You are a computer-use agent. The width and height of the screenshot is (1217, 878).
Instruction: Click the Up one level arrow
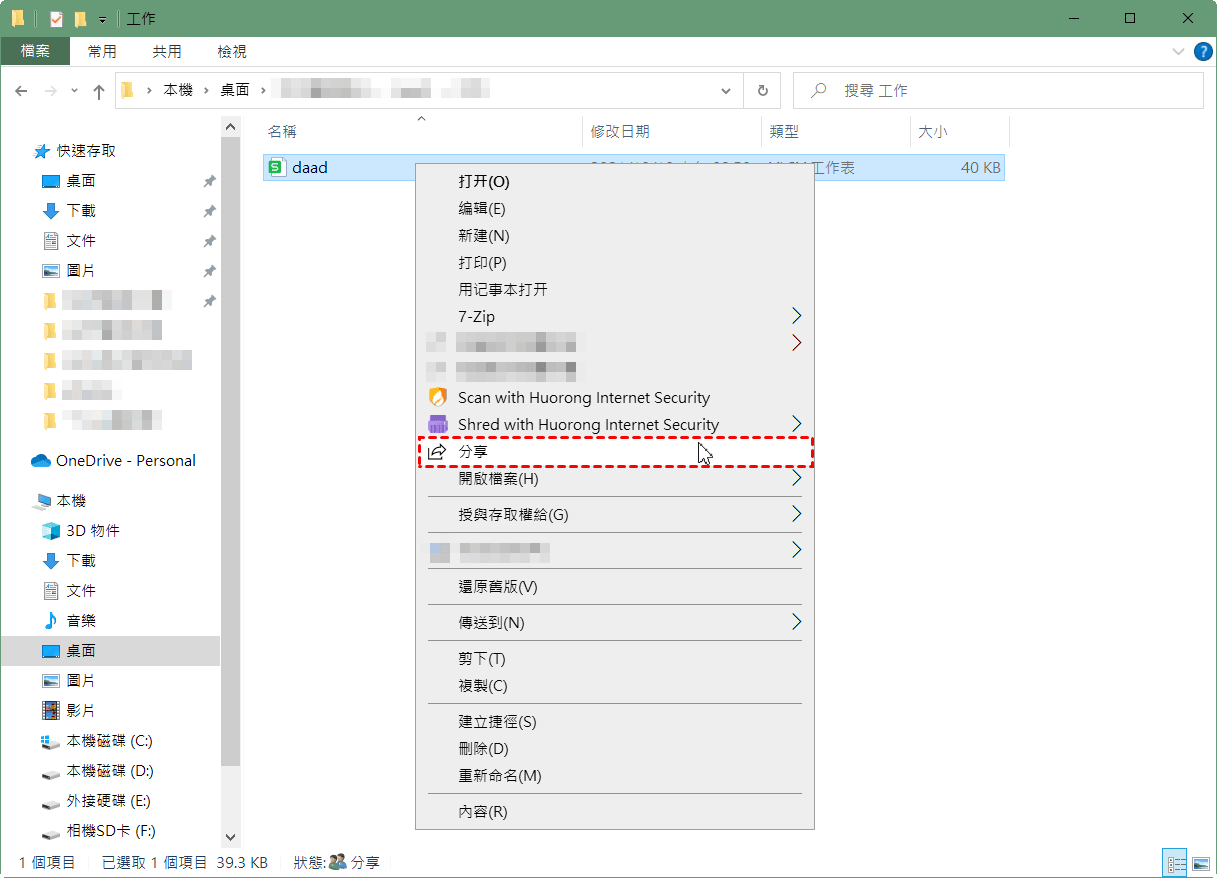pos(99,91)
